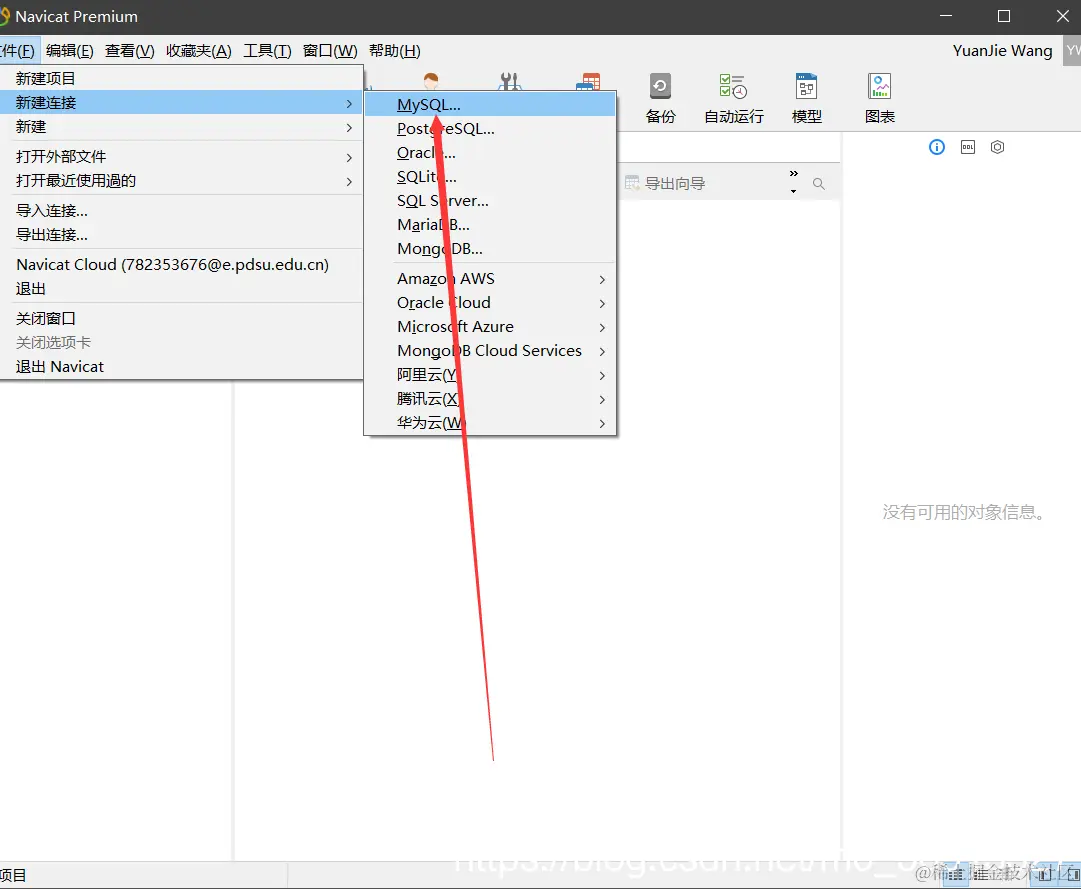Expand the 阿里云 submenu
Image resolution: width=1081 pixels, height=889 pixels.
(490, 375)
